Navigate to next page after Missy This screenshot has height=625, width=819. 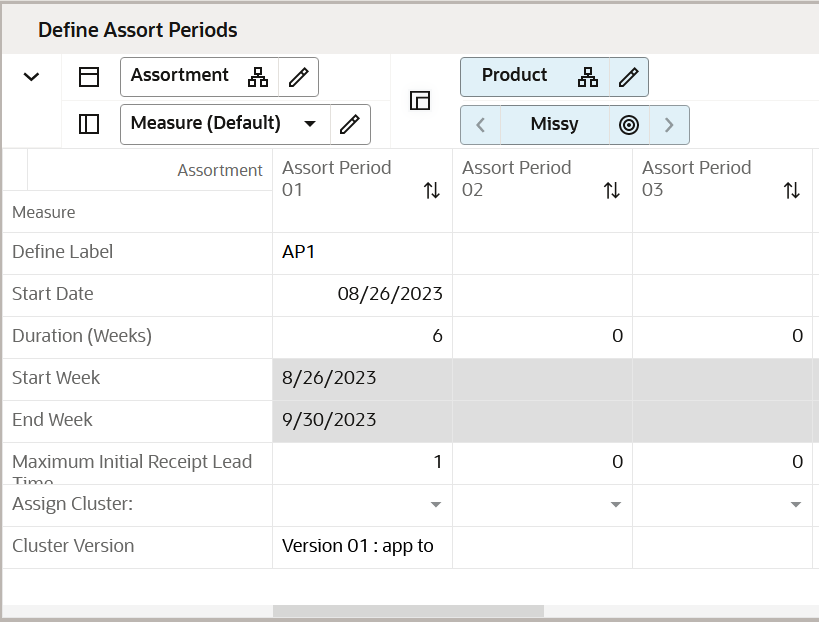669,124
